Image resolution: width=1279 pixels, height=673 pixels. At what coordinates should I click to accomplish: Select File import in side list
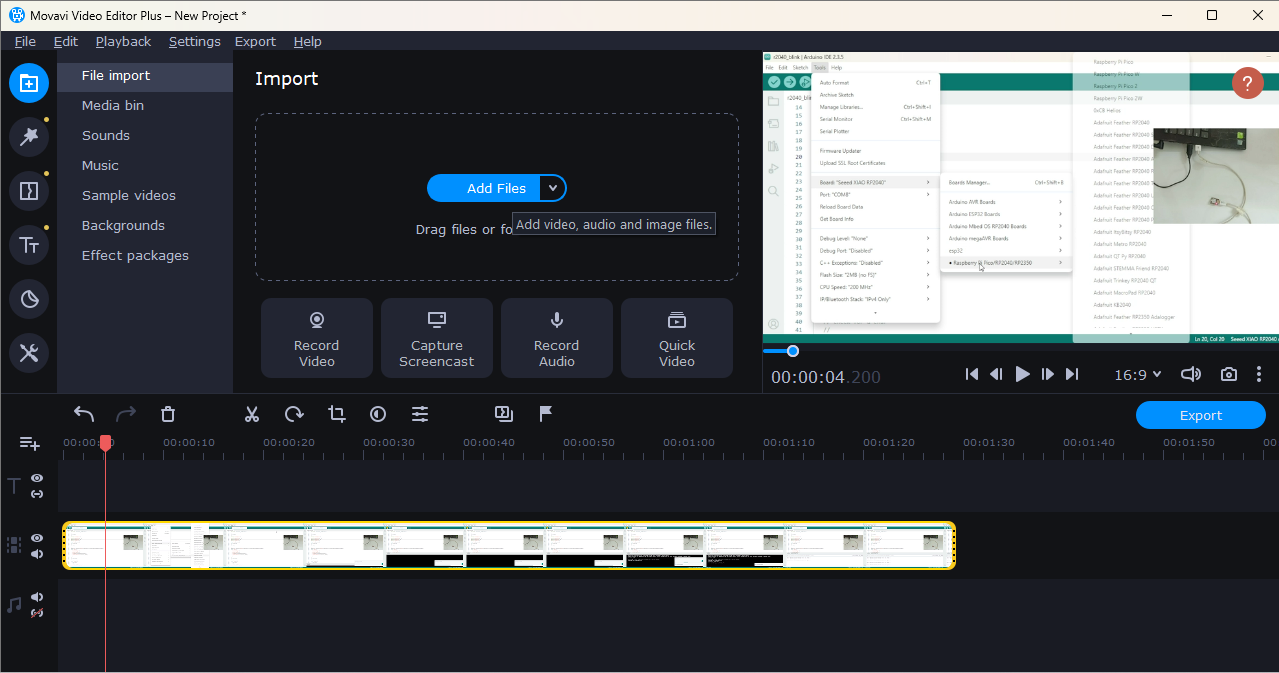tap(145, 76)
